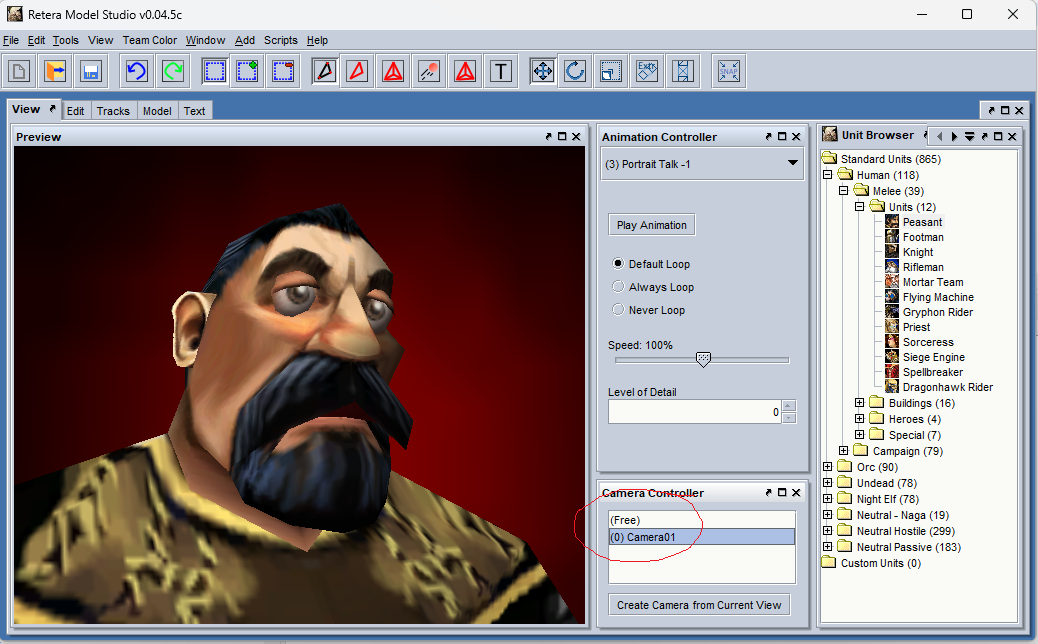Switch to the Tracks tab
The image size is (1038, 644).
(113, 111)
